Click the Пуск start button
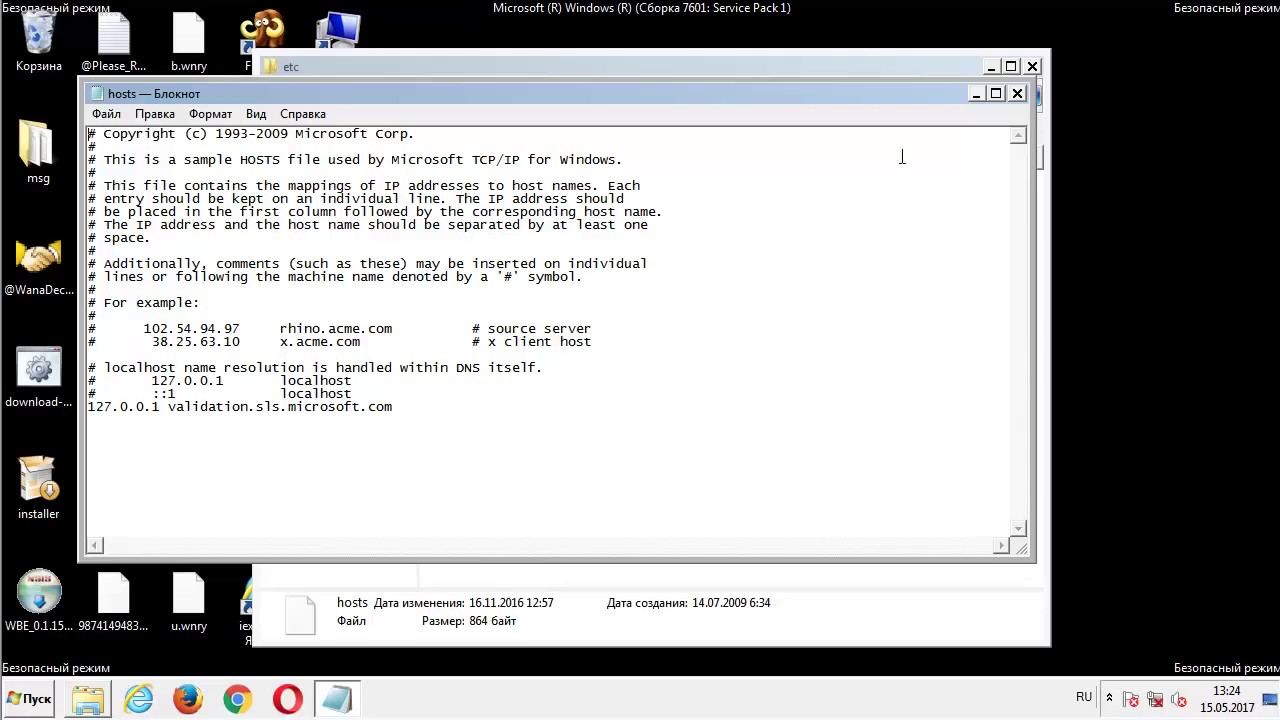Viewport: 1280px width, 720px height. [x=28, y=699]
